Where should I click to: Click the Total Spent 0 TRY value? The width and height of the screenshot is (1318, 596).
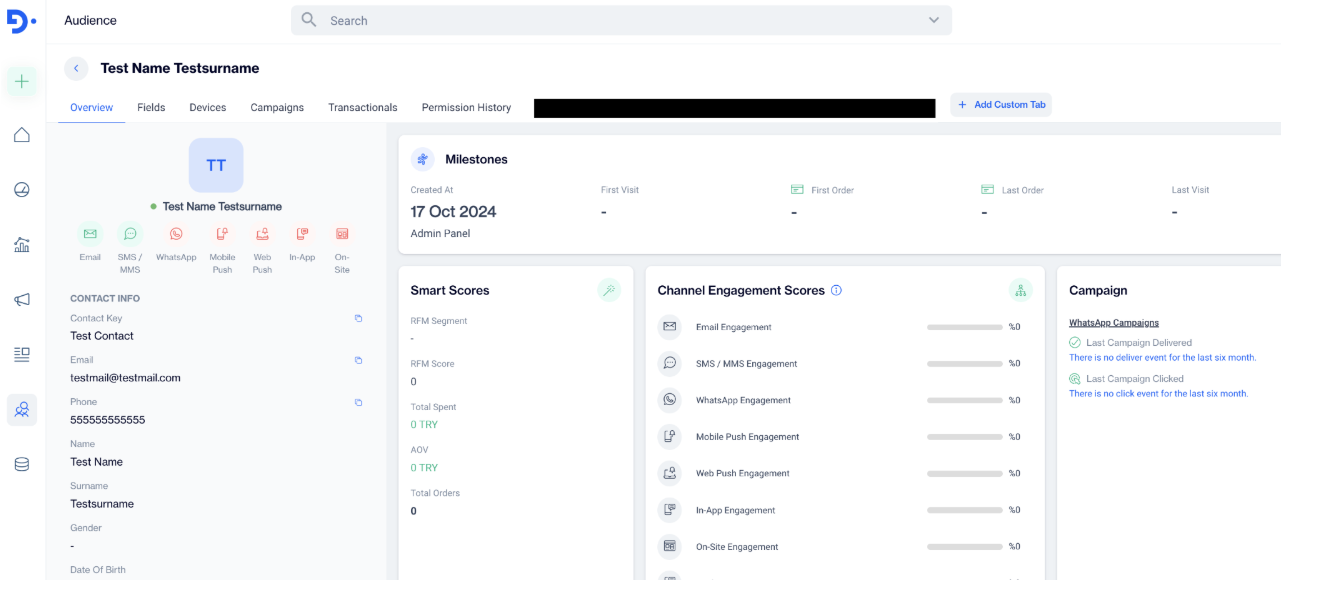click(424, 424)
